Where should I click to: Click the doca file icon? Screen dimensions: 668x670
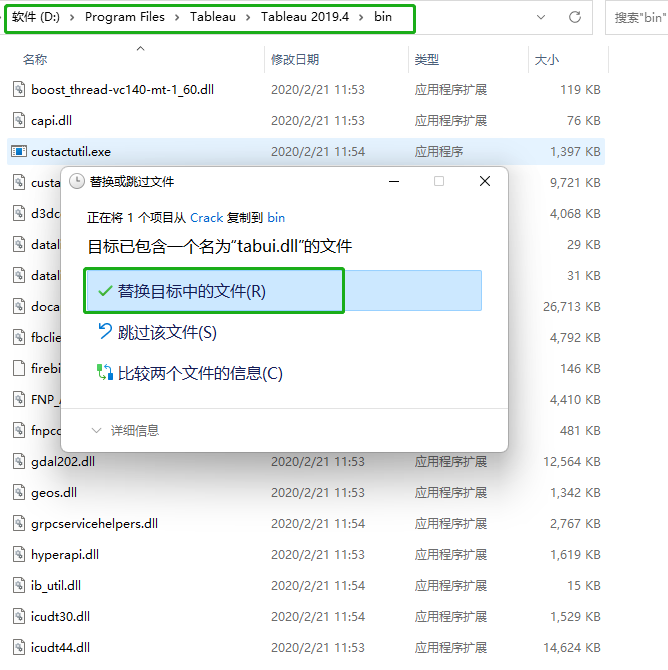point(19,306)
